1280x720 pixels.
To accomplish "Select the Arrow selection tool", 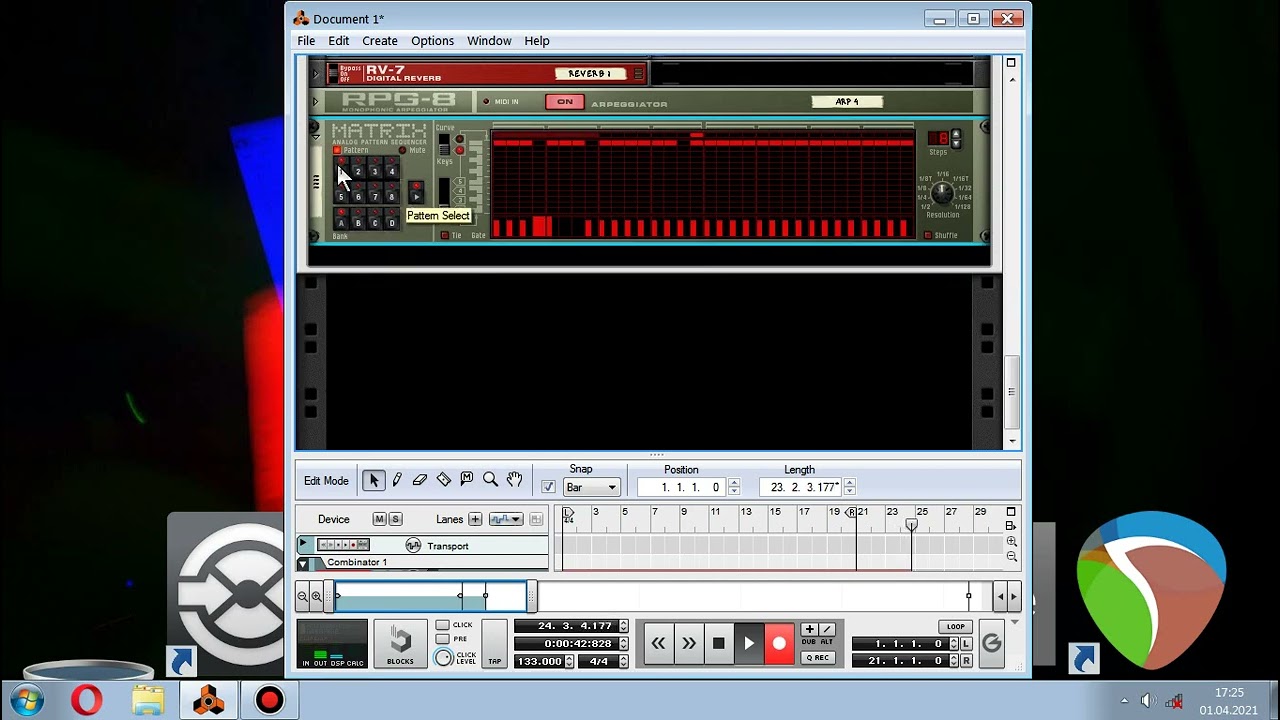I will point(373,481).
